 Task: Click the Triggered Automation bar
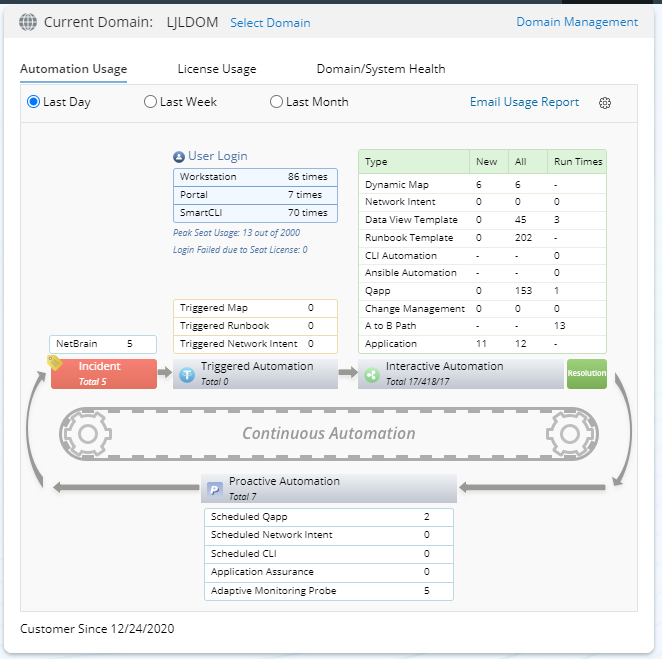(255, 374)
